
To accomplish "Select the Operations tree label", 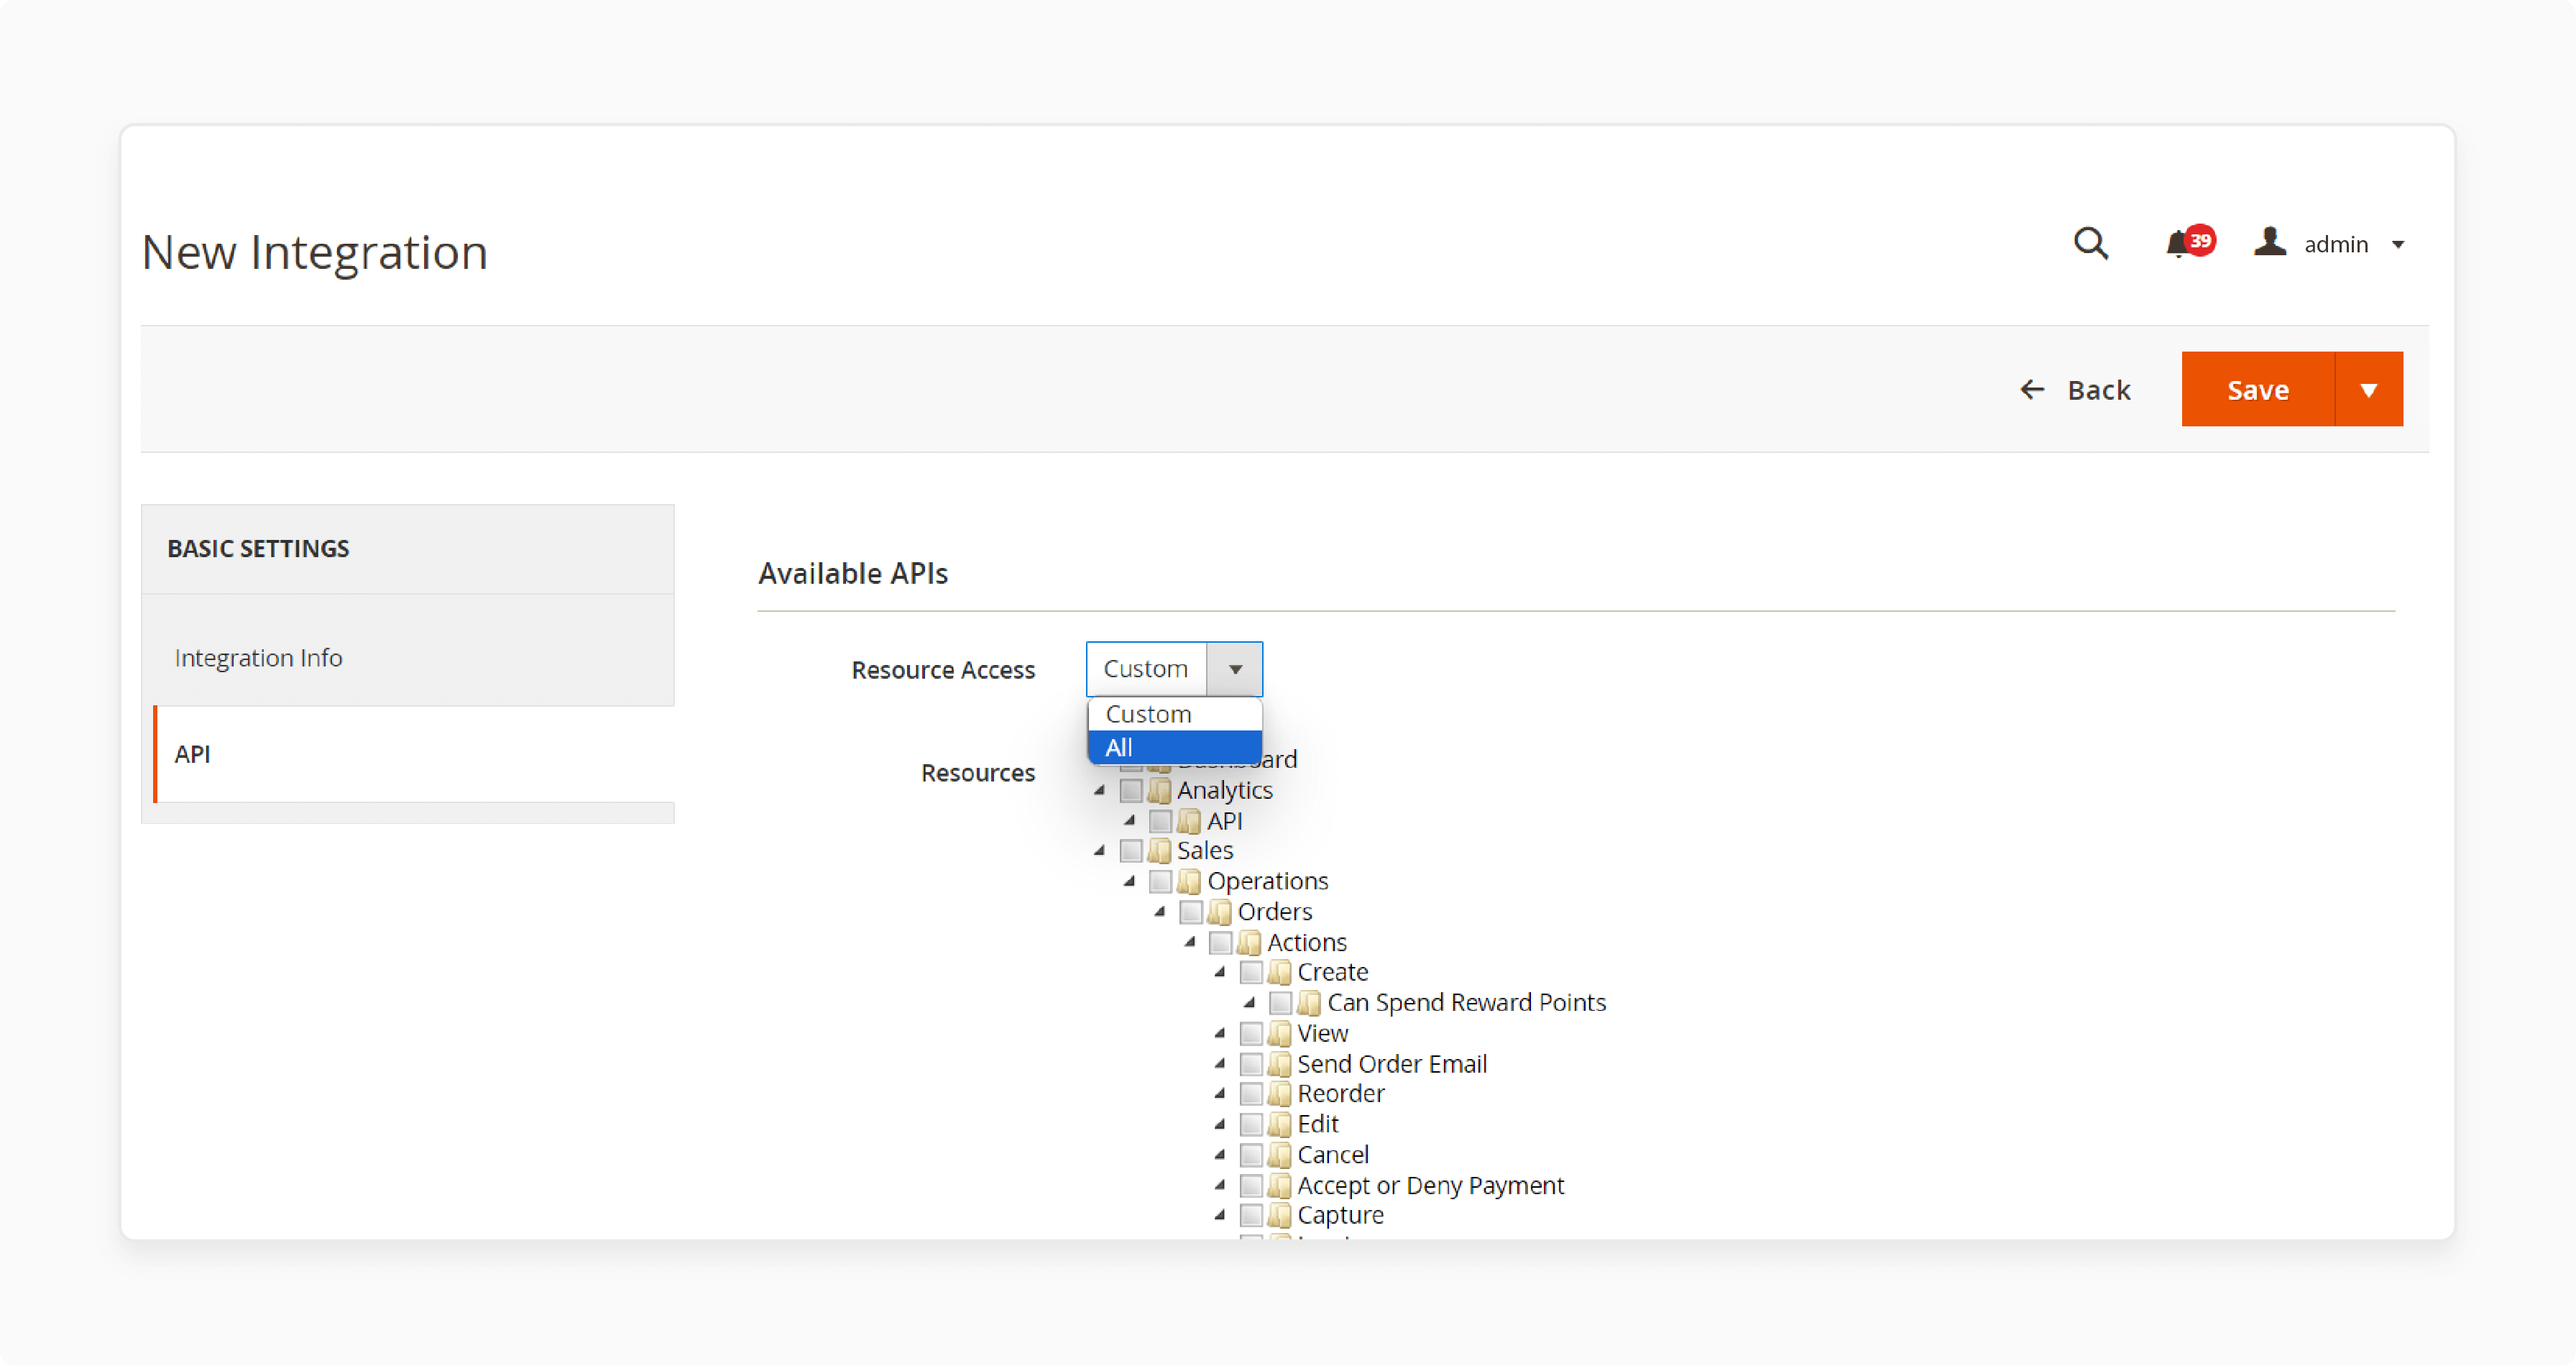I will pyautogui.click(x=1267, y=882).
